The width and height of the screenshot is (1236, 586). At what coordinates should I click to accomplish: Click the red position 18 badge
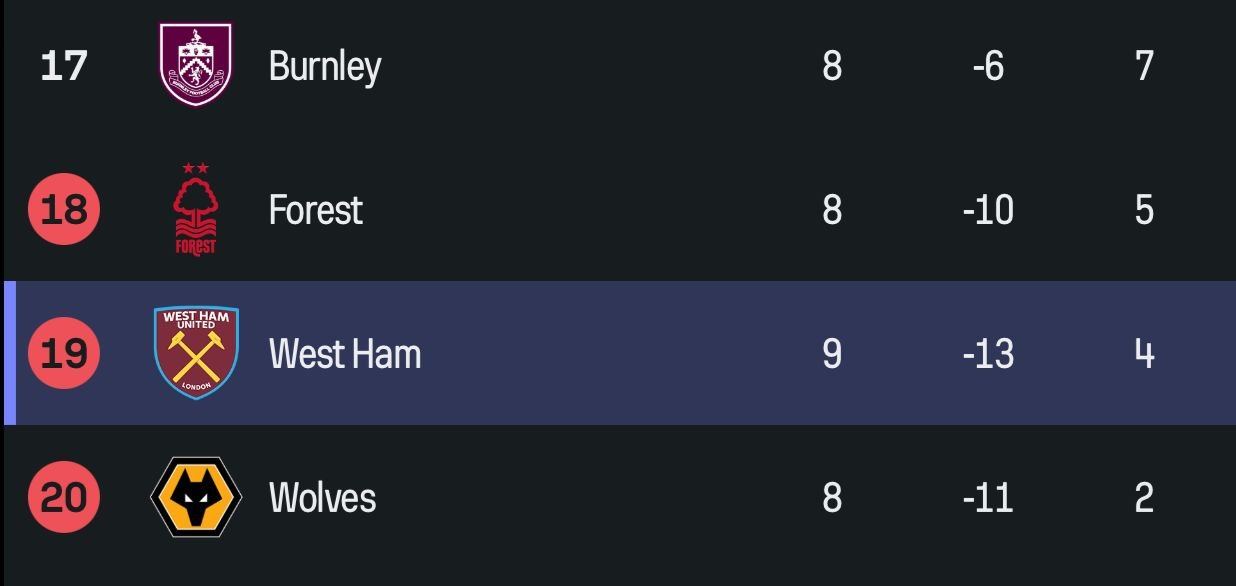(x=64, y=210)
